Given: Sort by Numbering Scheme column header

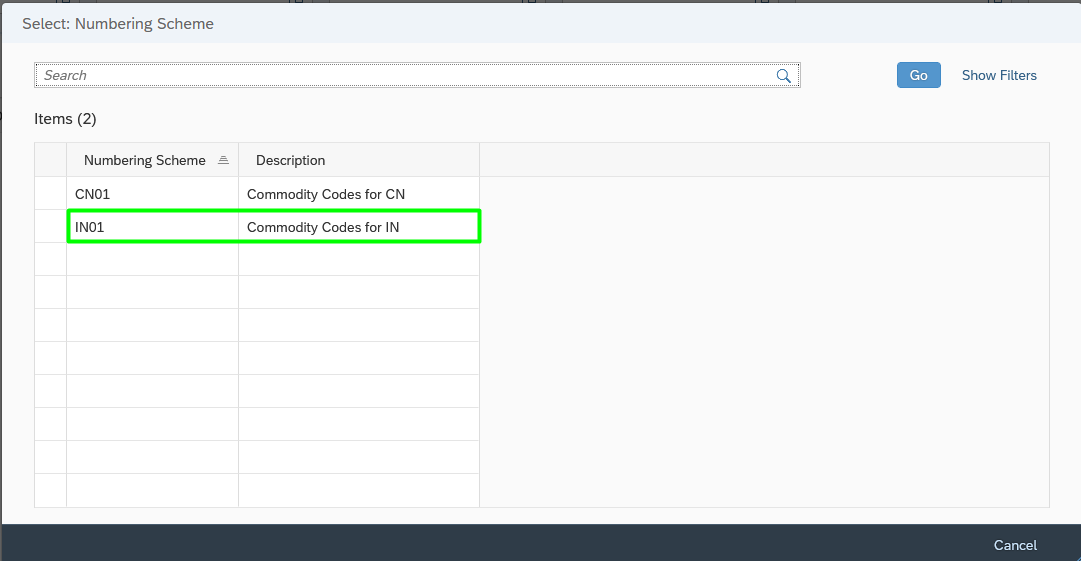Looking at the screenshot, I should coord(152,160).
